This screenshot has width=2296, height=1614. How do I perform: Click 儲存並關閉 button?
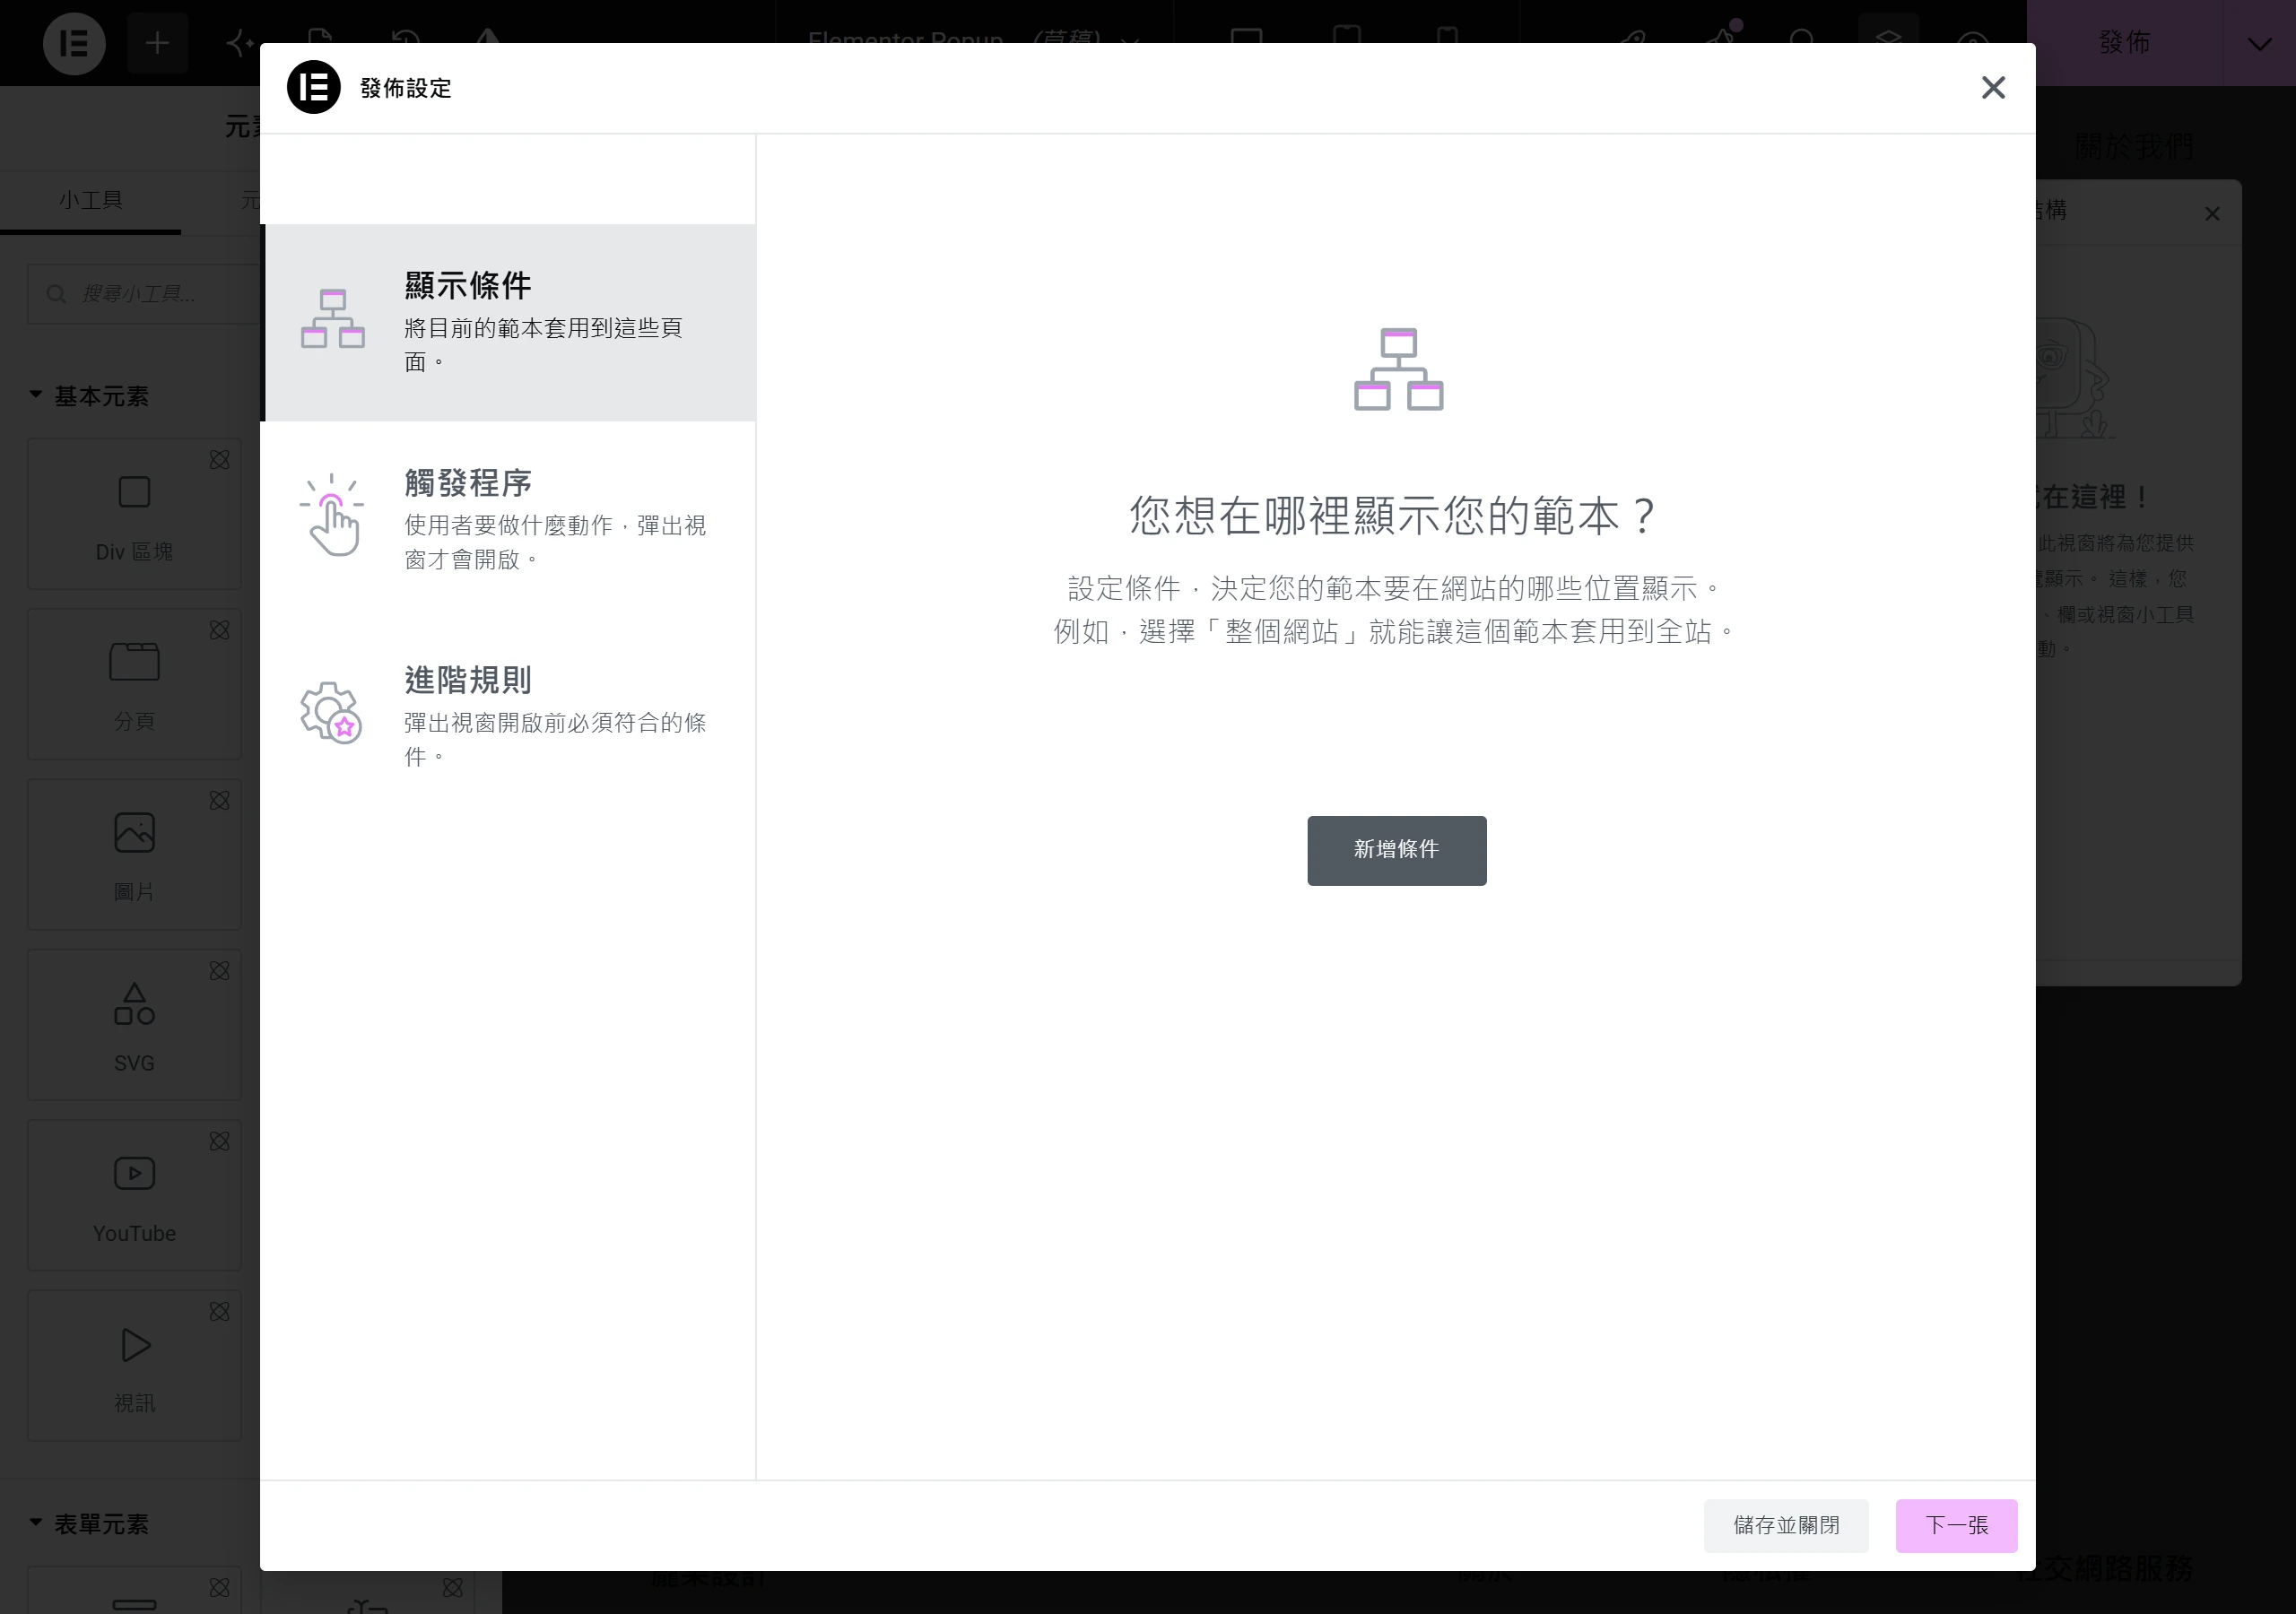pyautogui.click(x=1786, y=1525)
